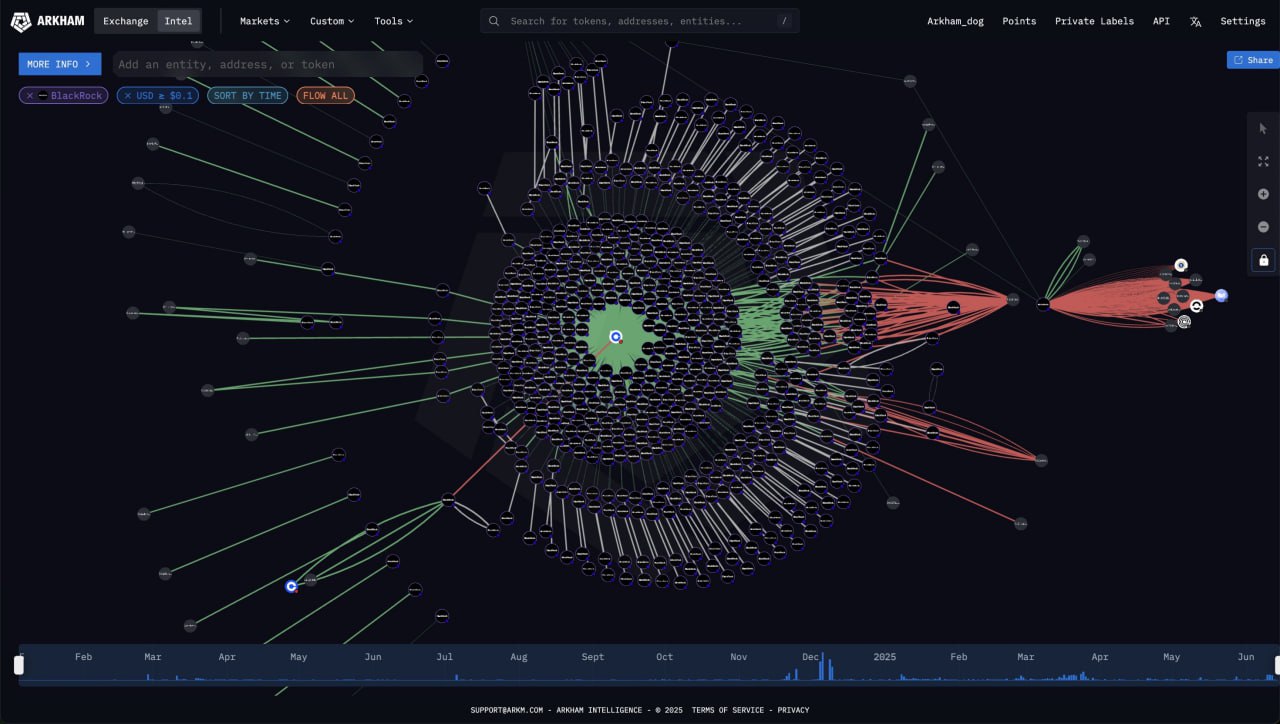This screenshot has height=724, width=1280.
Task: Click the Share button
Action: [1253, 60]
